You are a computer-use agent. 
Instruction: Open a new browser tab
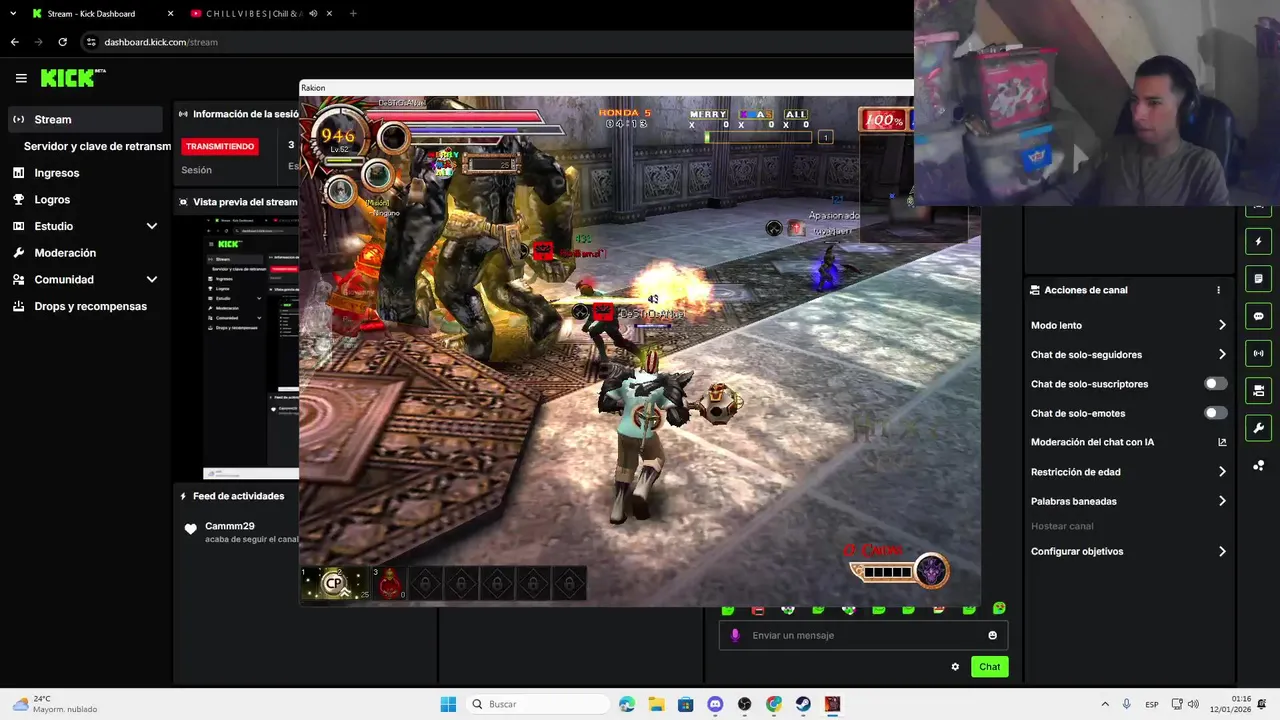click(353, 14)
